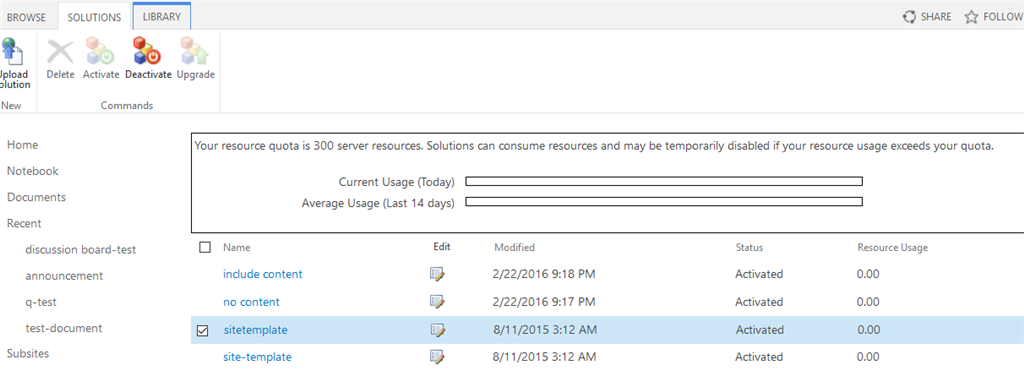Screen dimensions: 1024x370
Task: Open the include content link
Action: coord(263,274)
